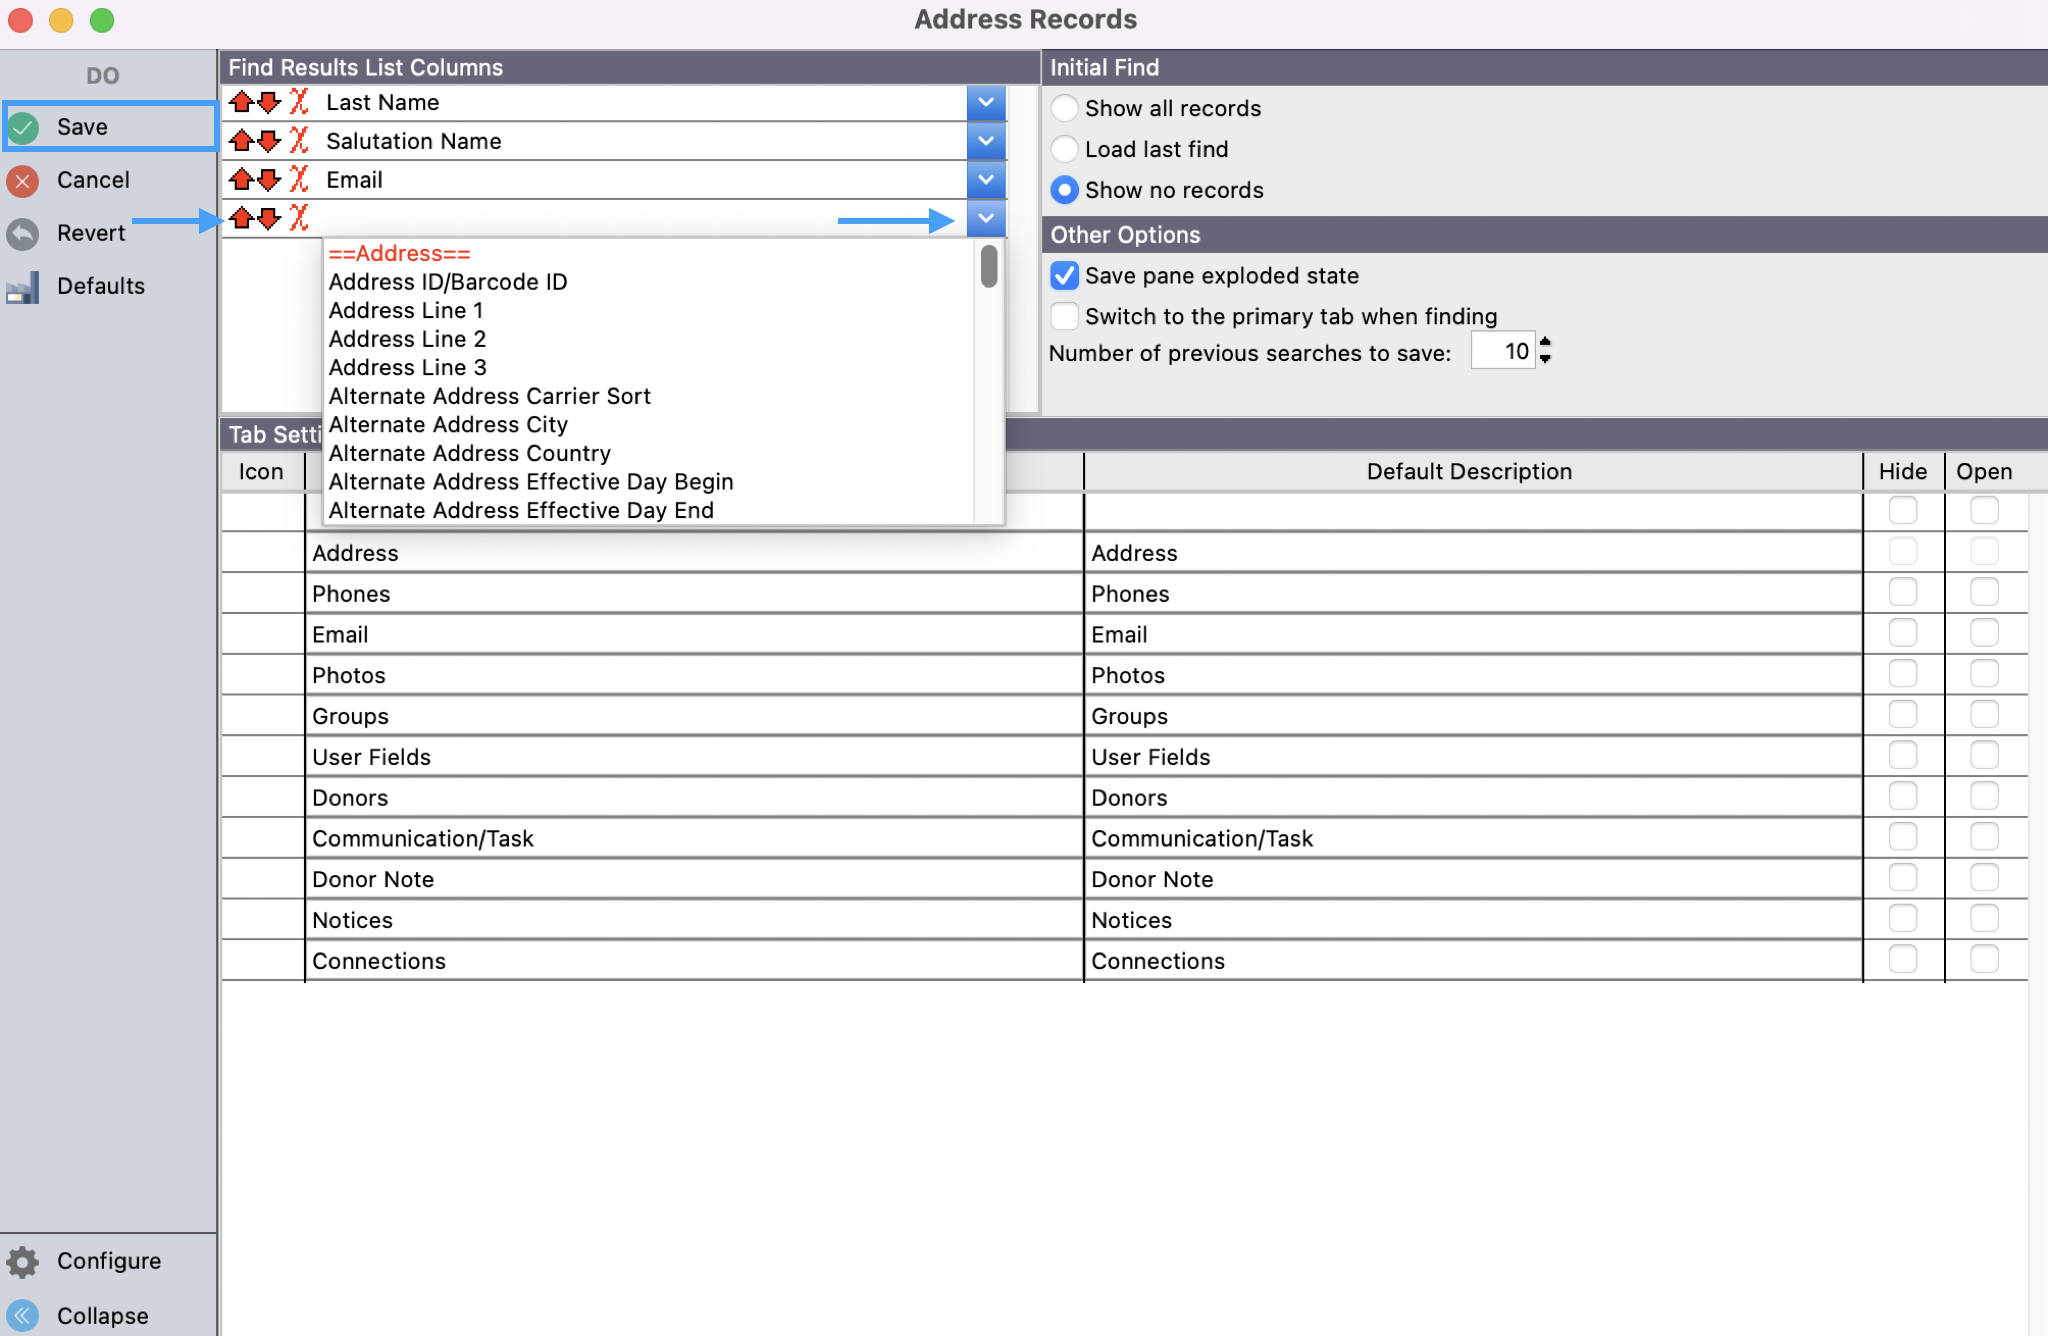The height and width of the screenshot is (1336, 2048).
Task: Move Salutation Name column down
Action: (269, 141)
